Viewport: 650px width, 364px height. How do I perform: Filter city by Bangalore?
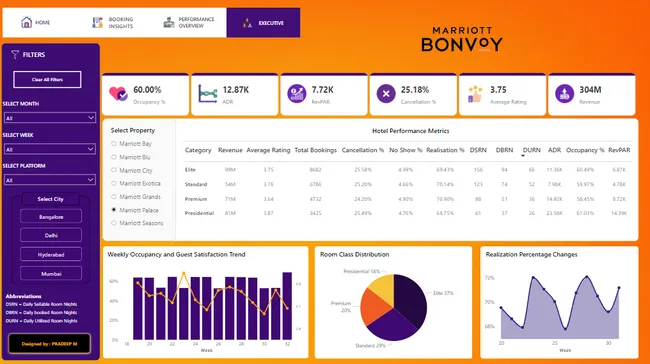(51, 217)
